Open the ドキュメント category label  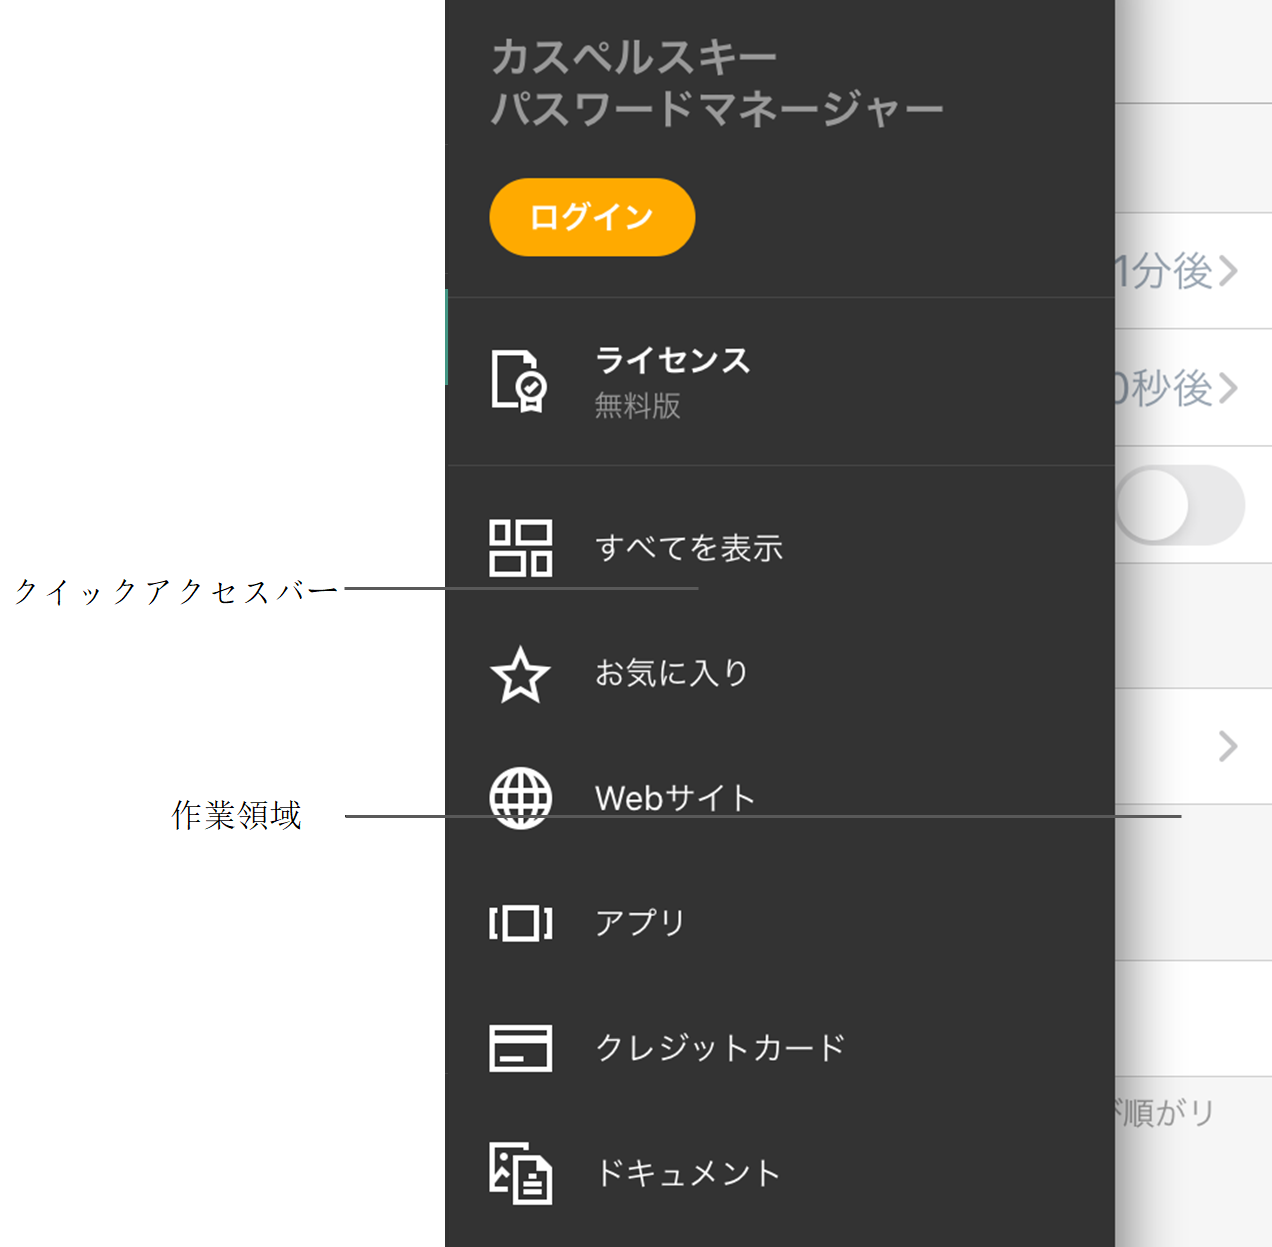pos(688,1173)
